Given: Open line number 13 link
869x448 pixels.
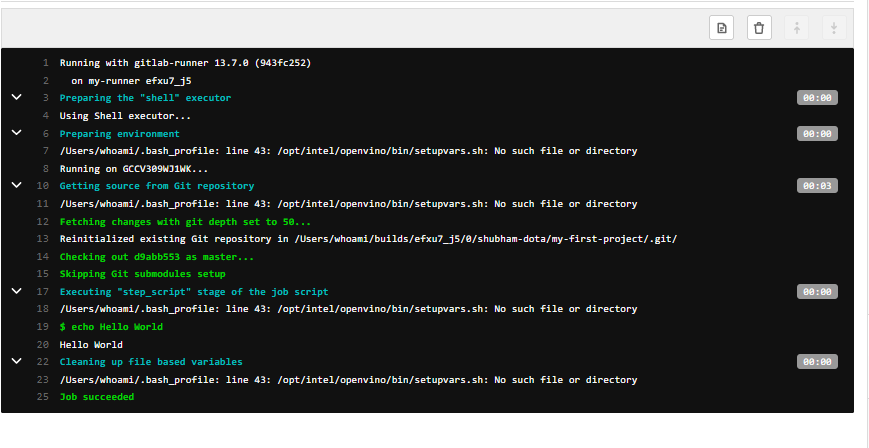Looking at the screenshot, I should coord(43,239).
